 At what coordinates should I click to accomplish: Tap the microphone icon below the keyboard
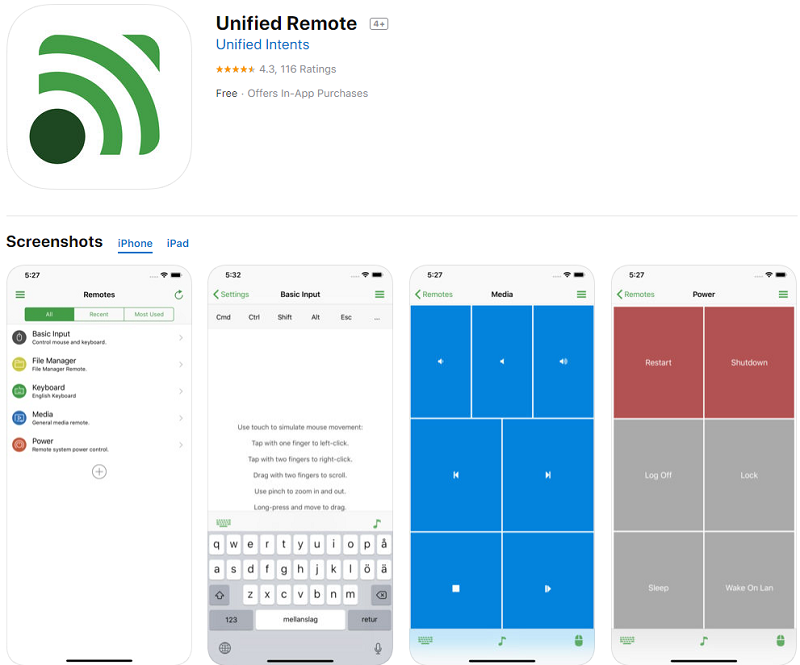pyautogui.click(x=378, y=648)
